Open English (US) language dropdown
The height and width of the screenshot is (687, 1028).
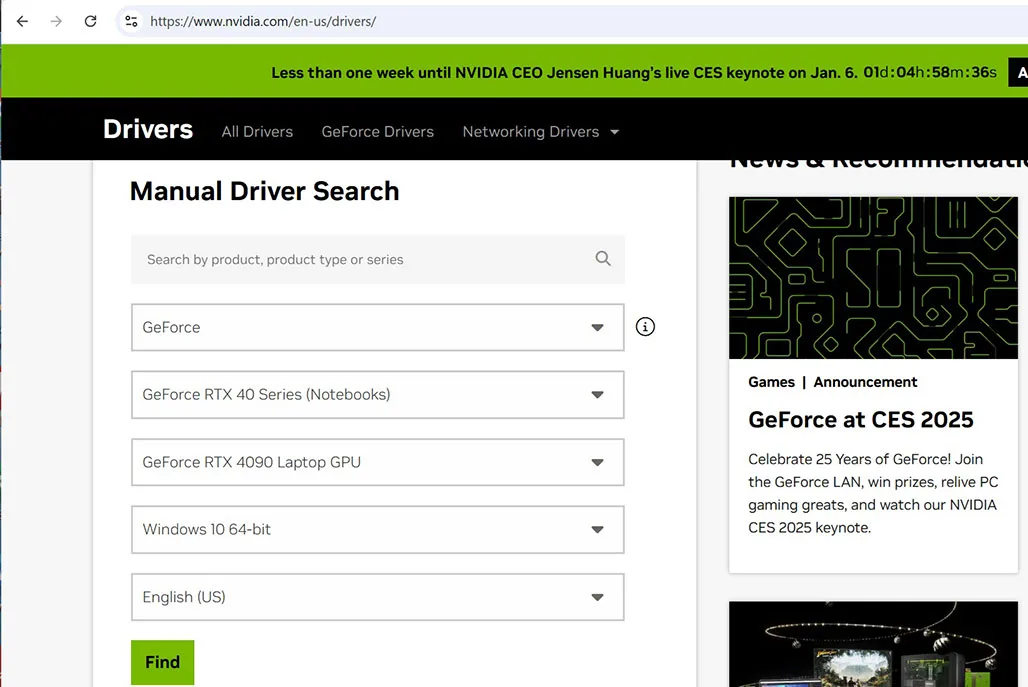[378, 597]
